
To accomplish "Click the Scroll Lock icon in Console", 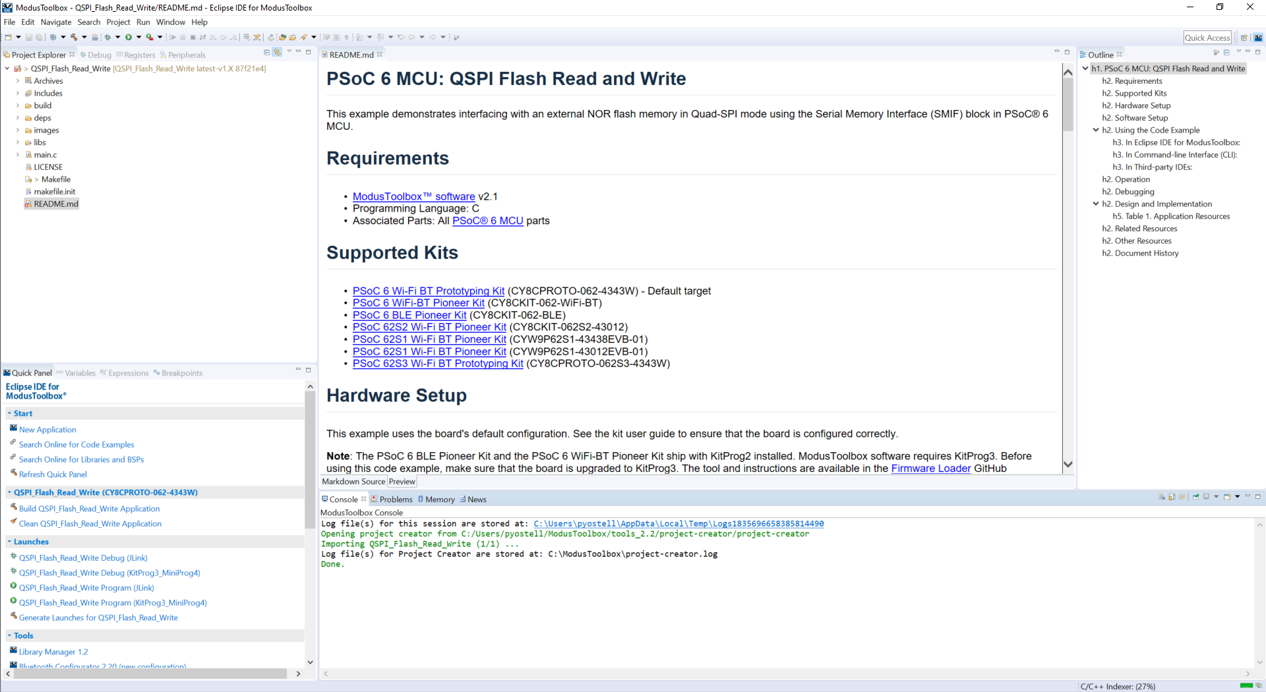I will coord(1172,497).
